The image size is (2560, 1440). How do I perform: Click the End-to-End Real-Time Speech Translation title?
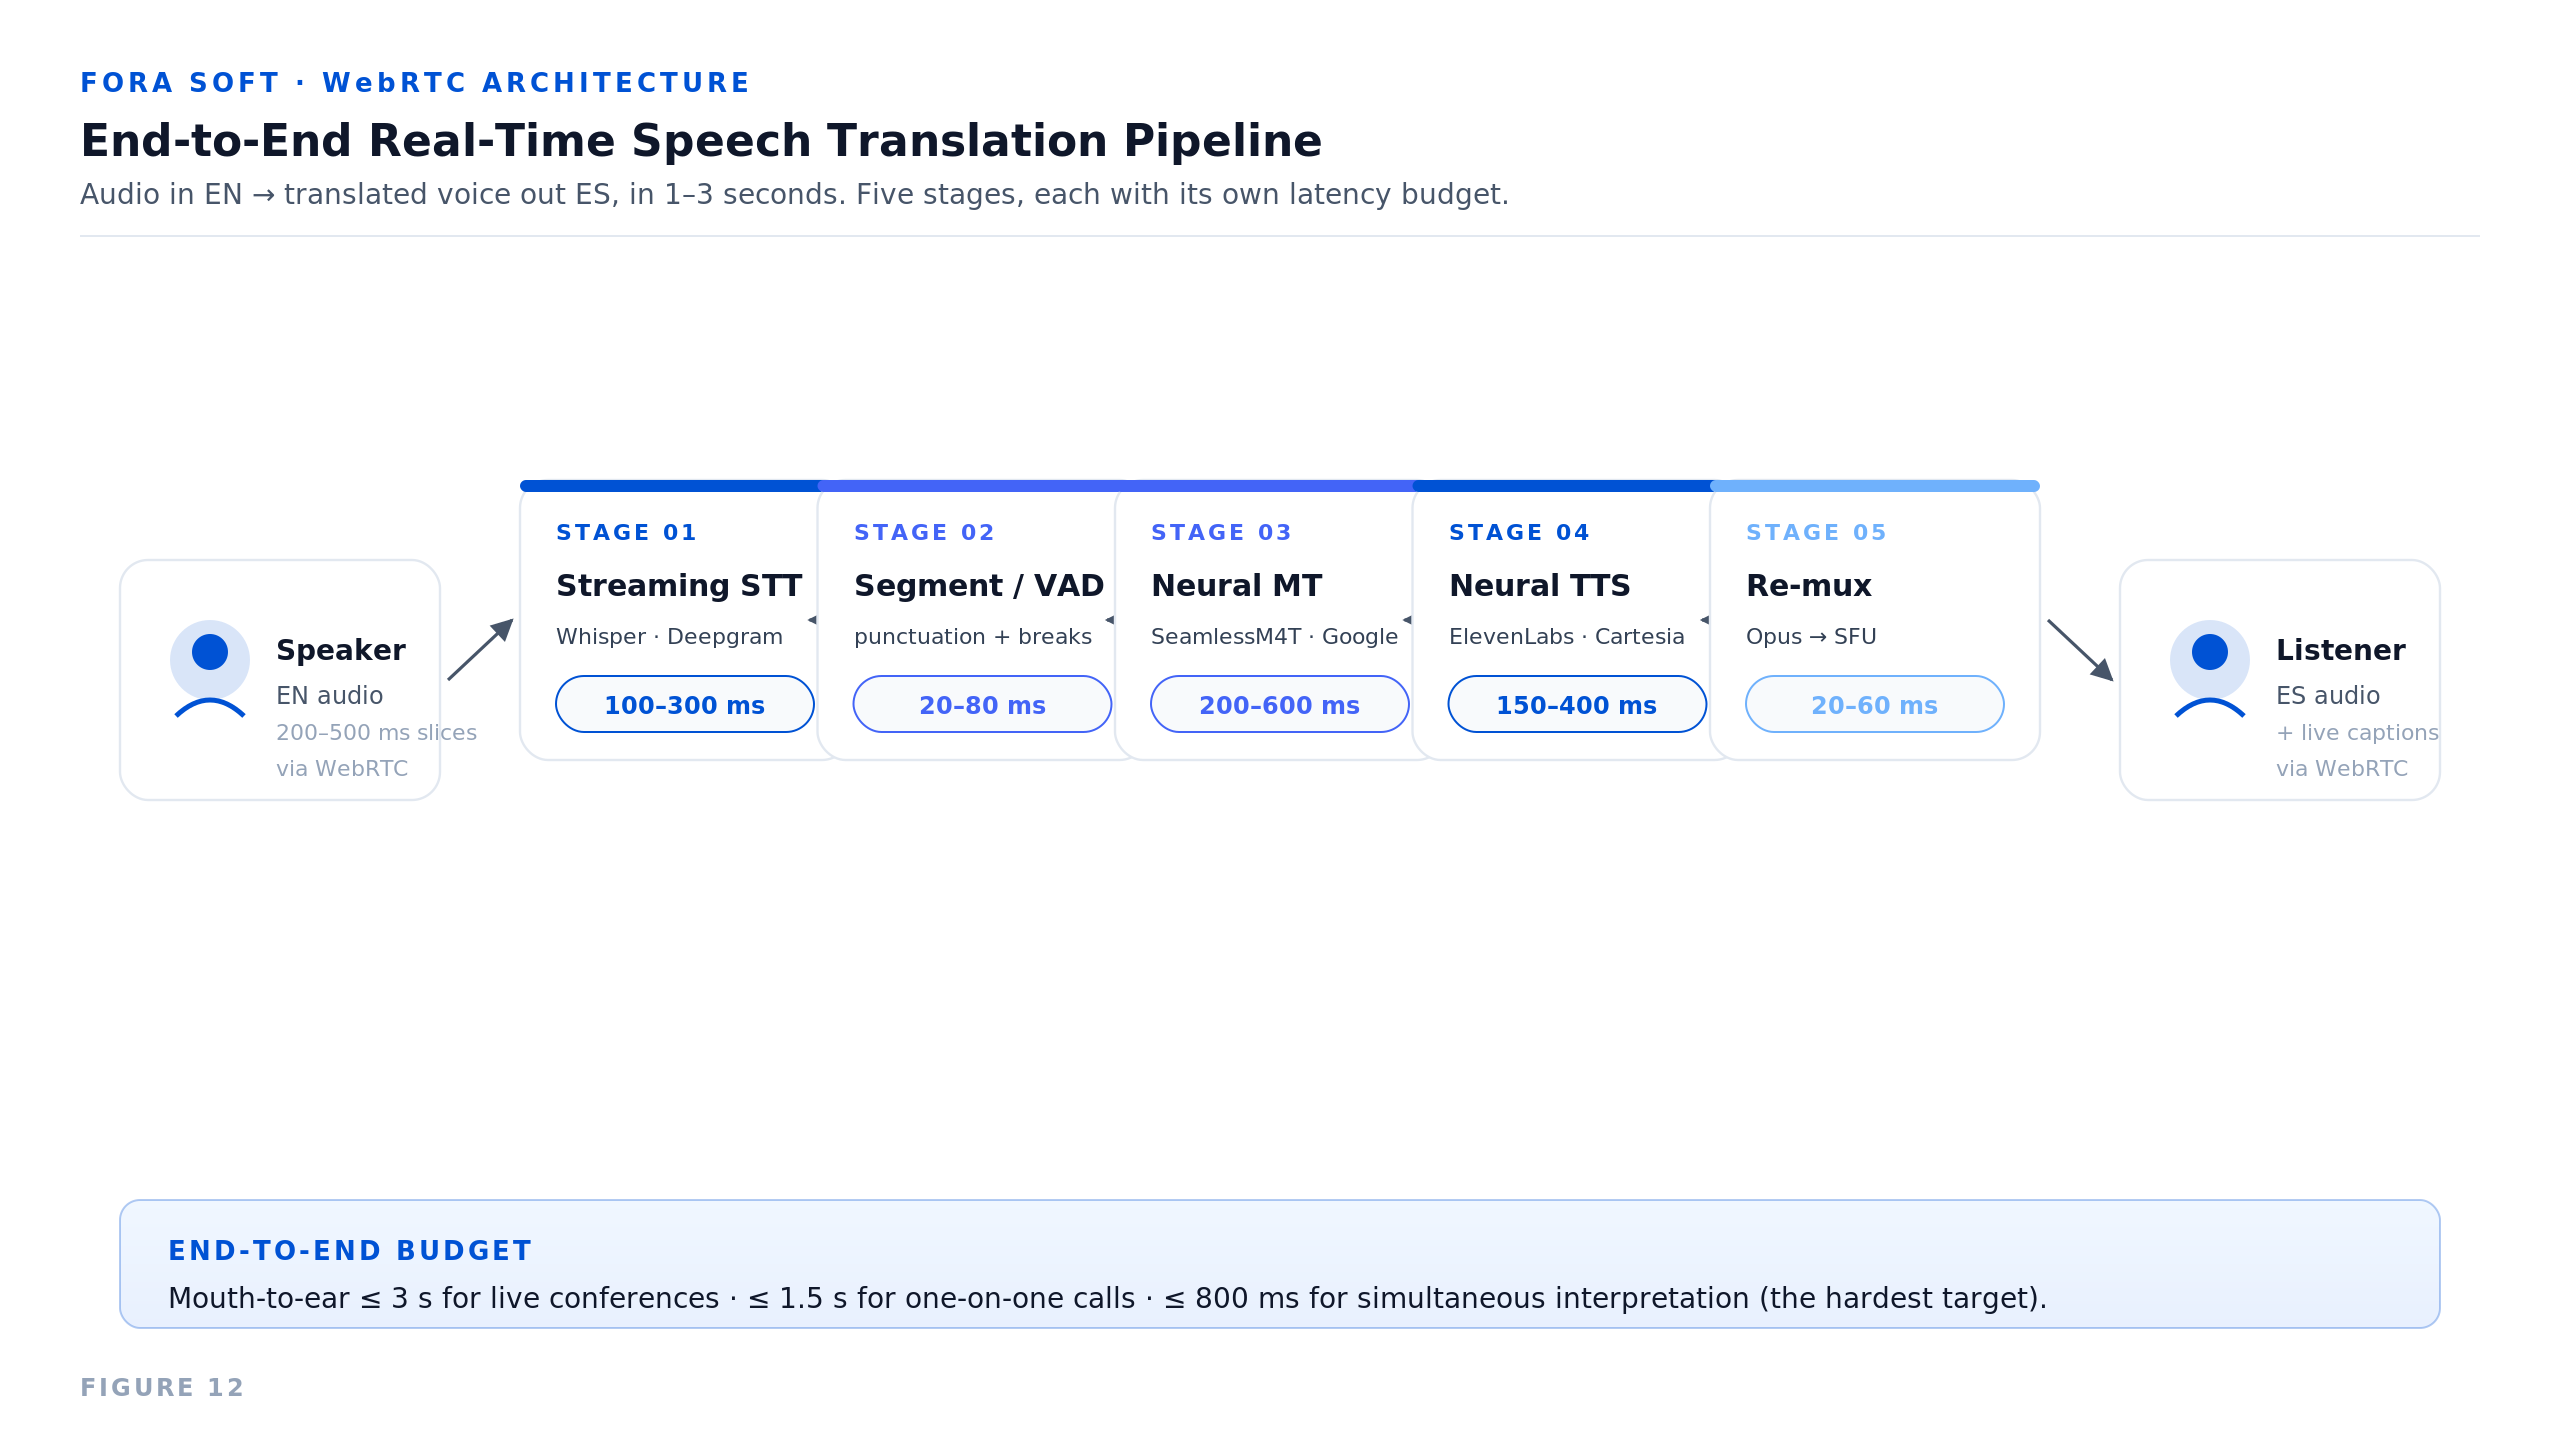pyautogui.click(x=701, y=141)
